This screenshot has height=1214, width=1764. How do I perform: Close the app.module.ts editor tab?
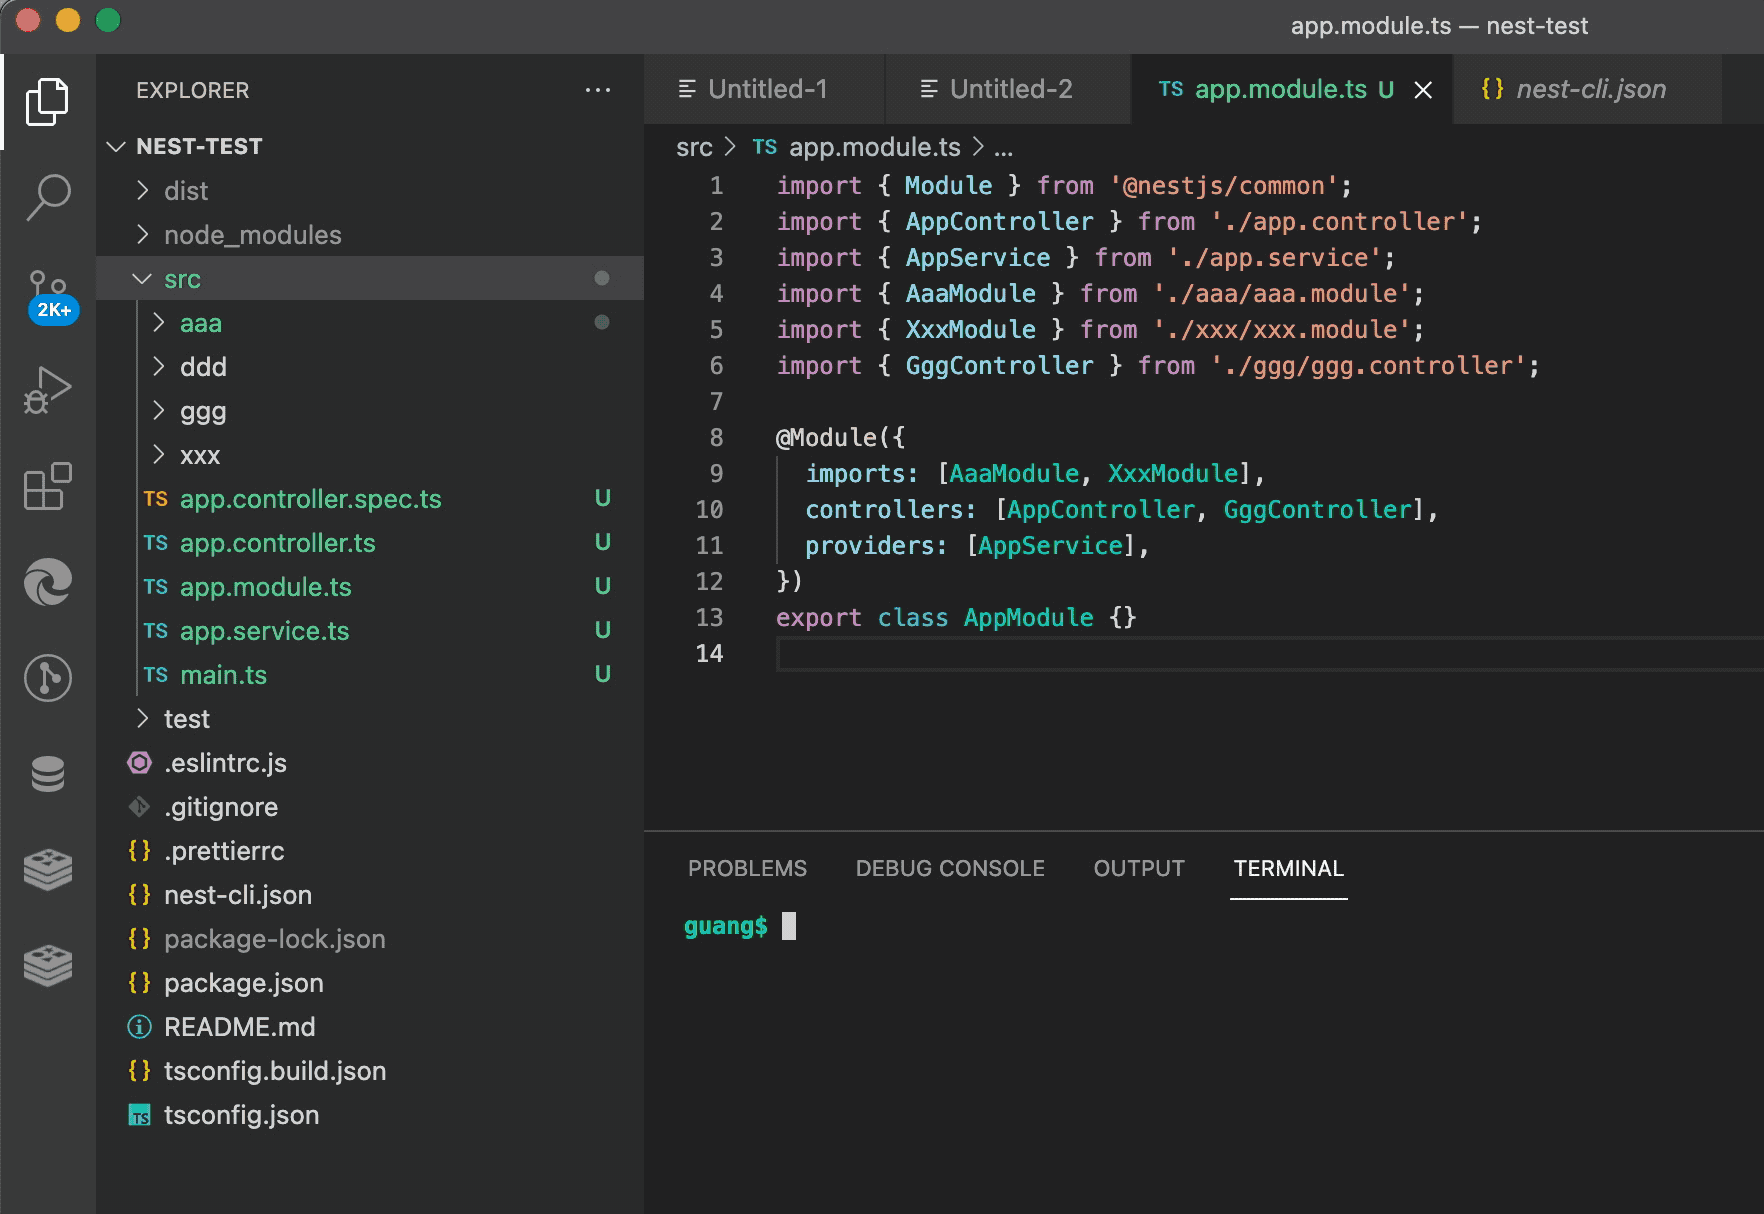pos(1423,90)
